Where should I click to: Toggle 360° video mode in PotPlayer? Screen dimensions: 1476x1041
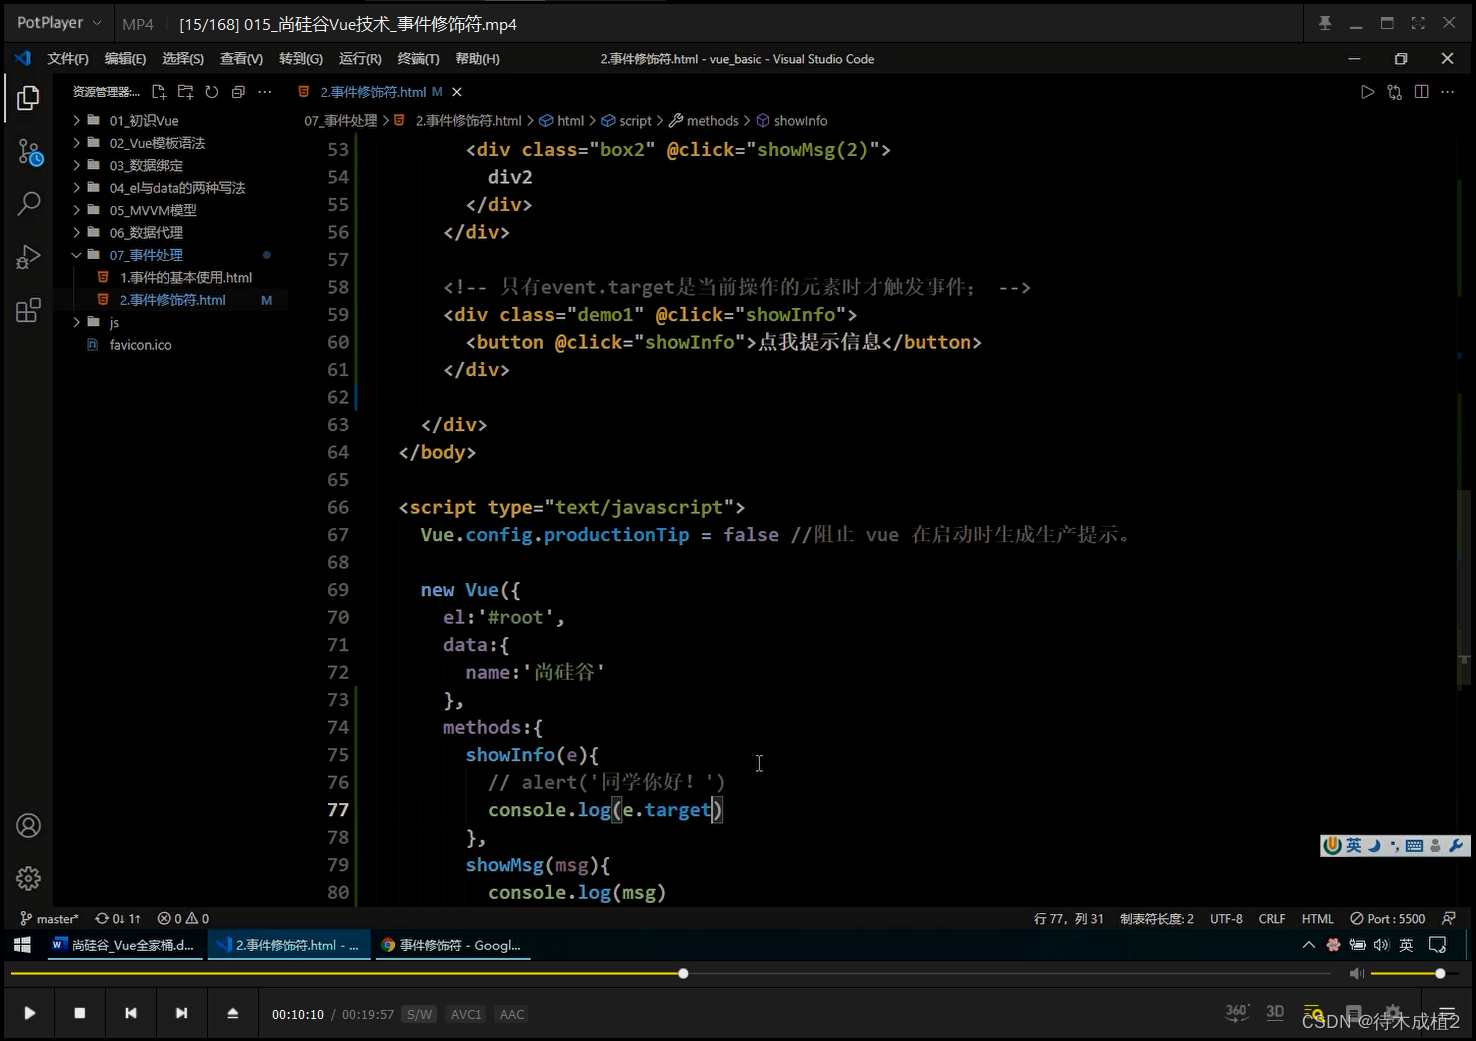click(1237, 1012)
